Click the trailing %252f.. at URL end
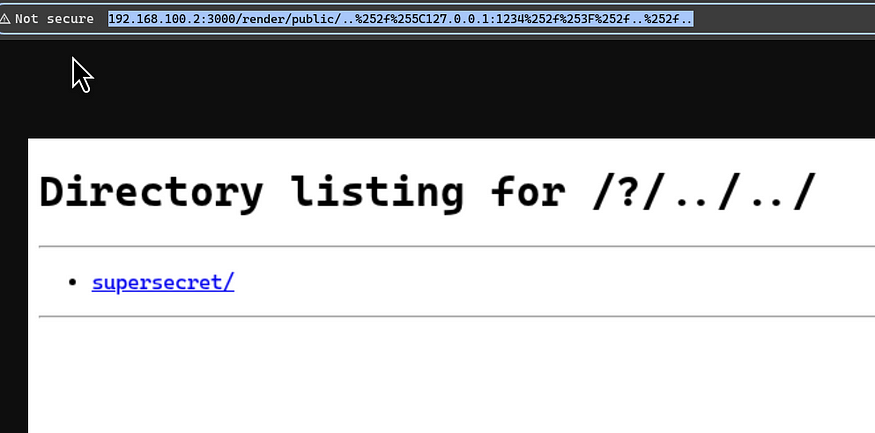Image resolution: width=875 pixels, height=433 pixels. point(669,19)
